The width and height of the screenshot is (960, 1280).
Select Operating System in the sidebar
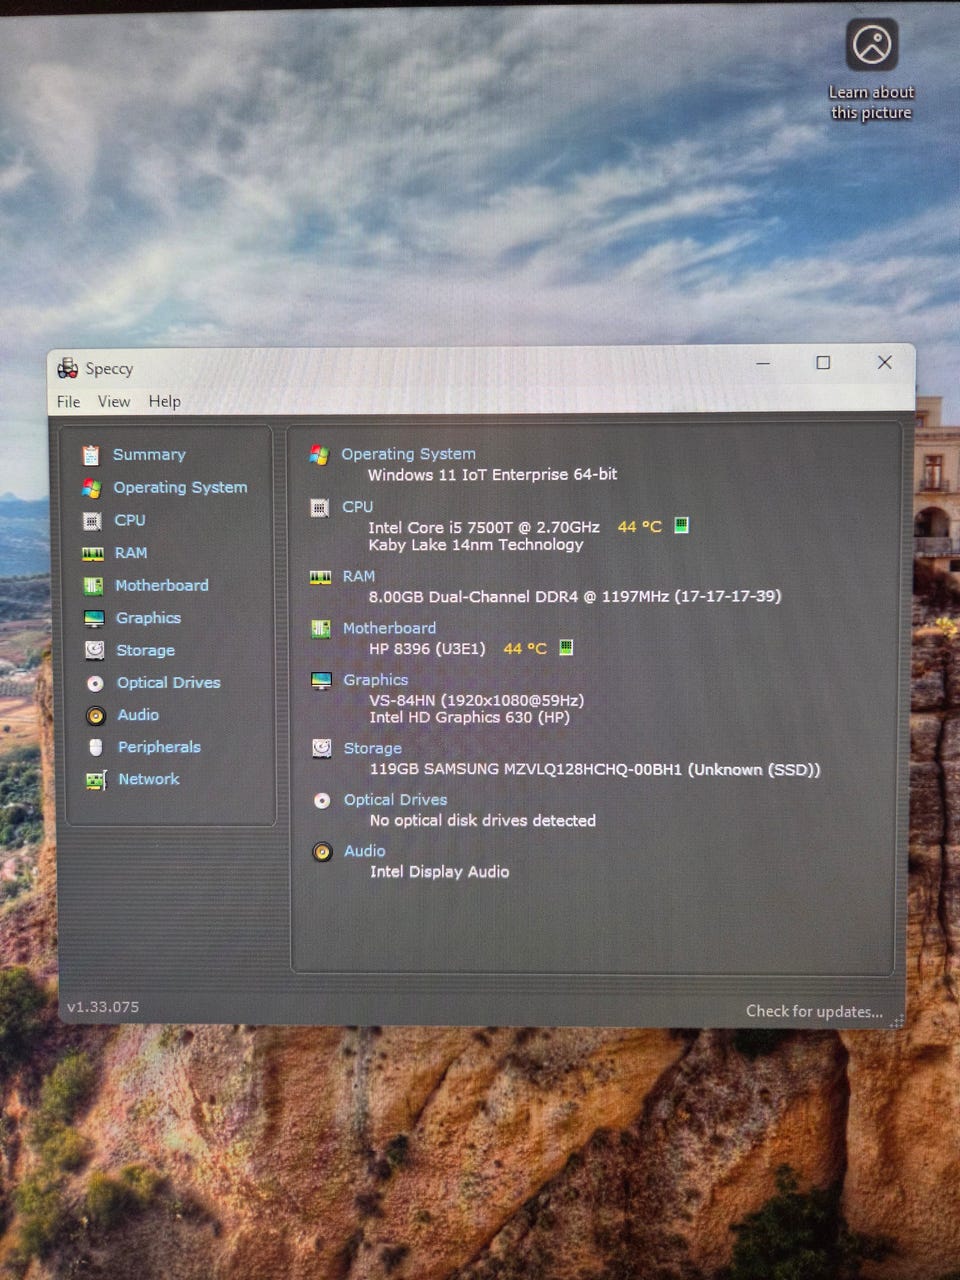pyautogui.click(x=180, y=488)
